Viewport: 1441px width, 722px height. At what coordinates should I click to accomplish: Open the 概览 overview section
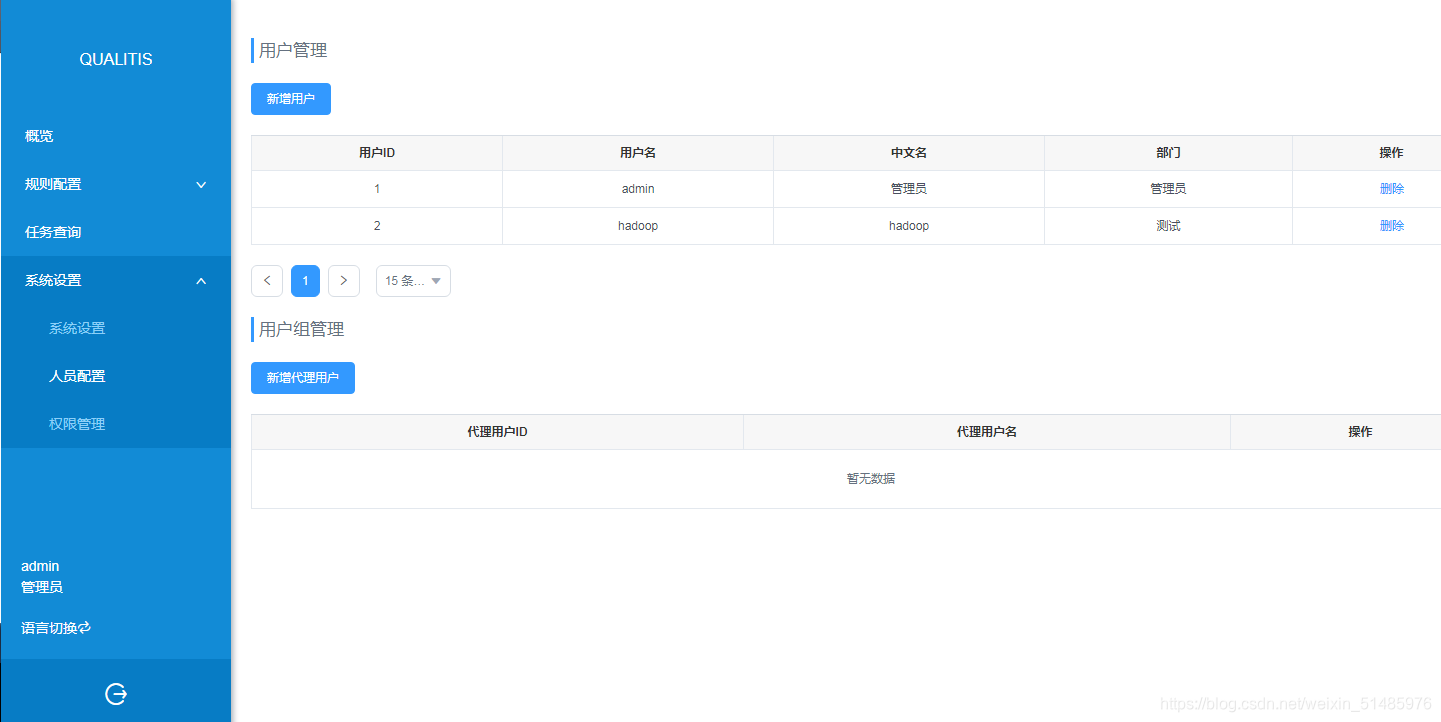[38, 136]
